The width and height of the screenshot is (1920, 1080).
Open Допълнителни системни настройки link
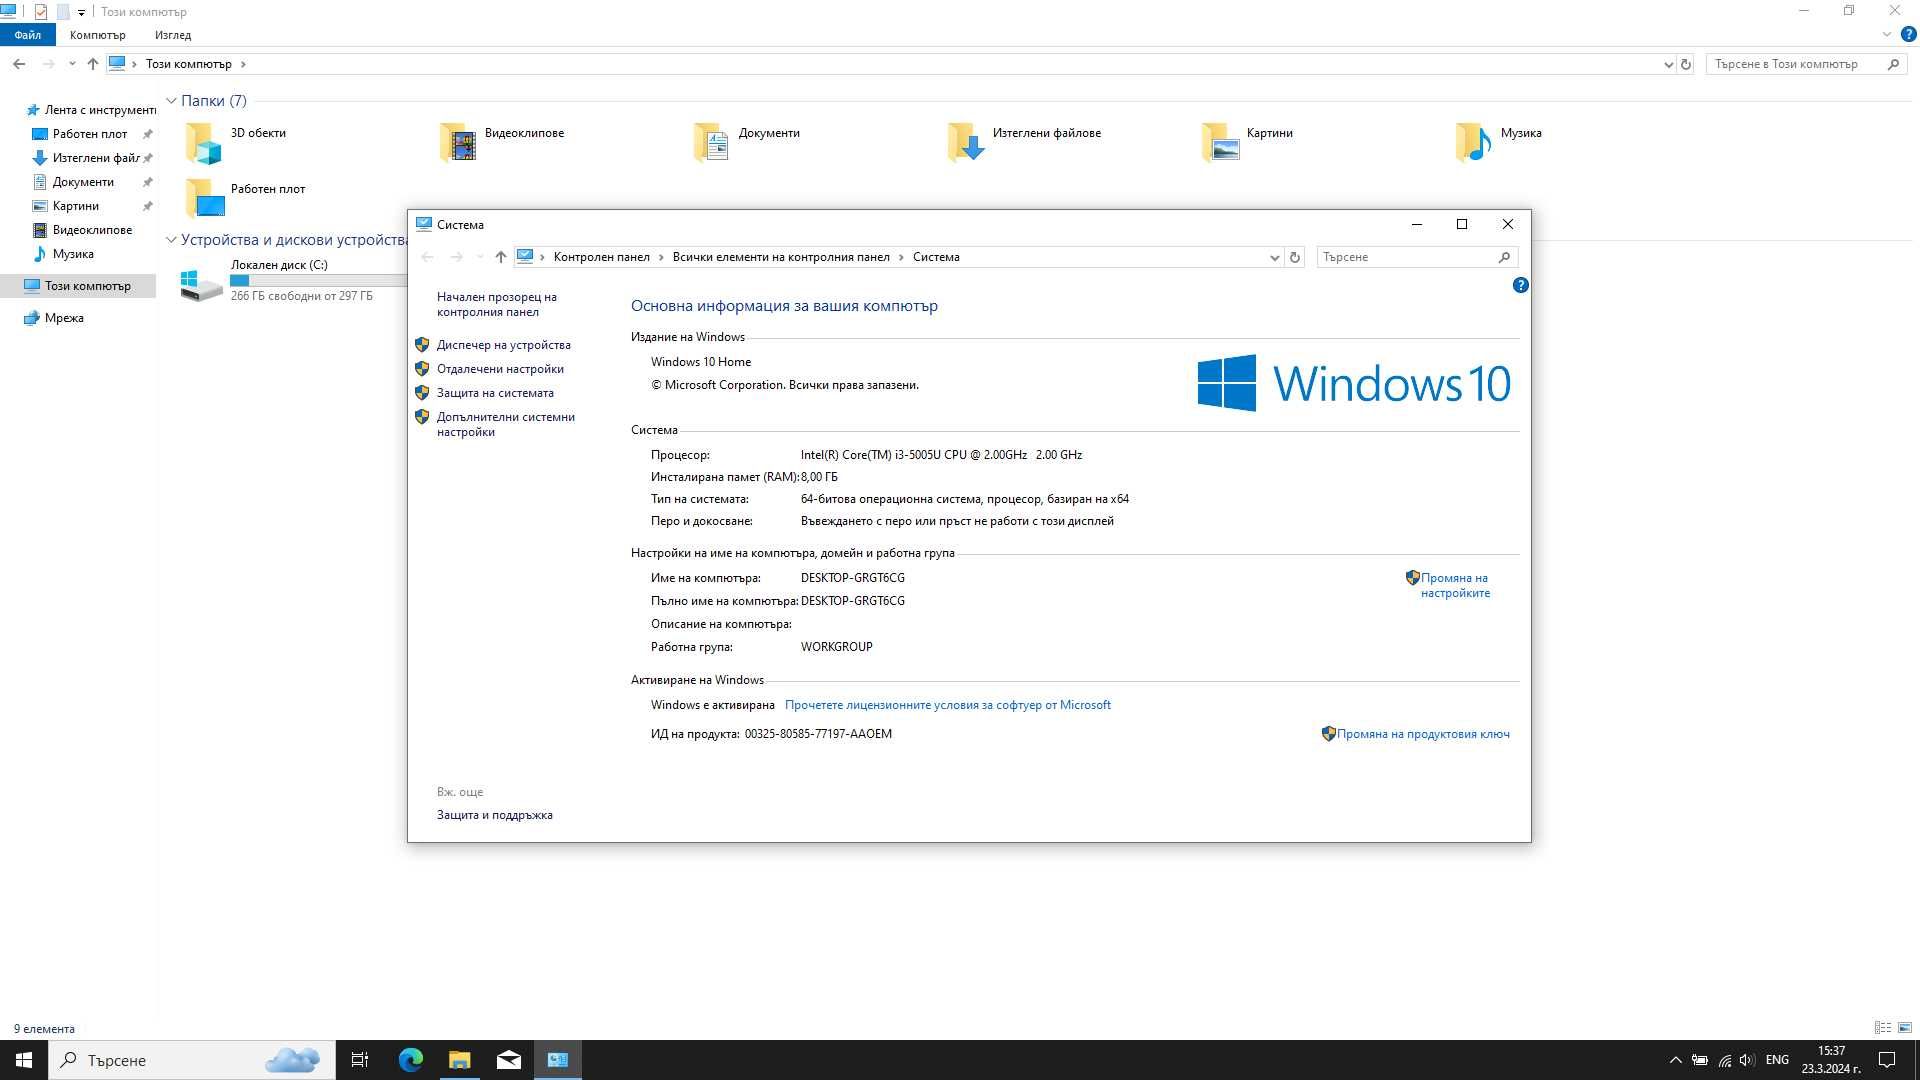coord(506,424)
